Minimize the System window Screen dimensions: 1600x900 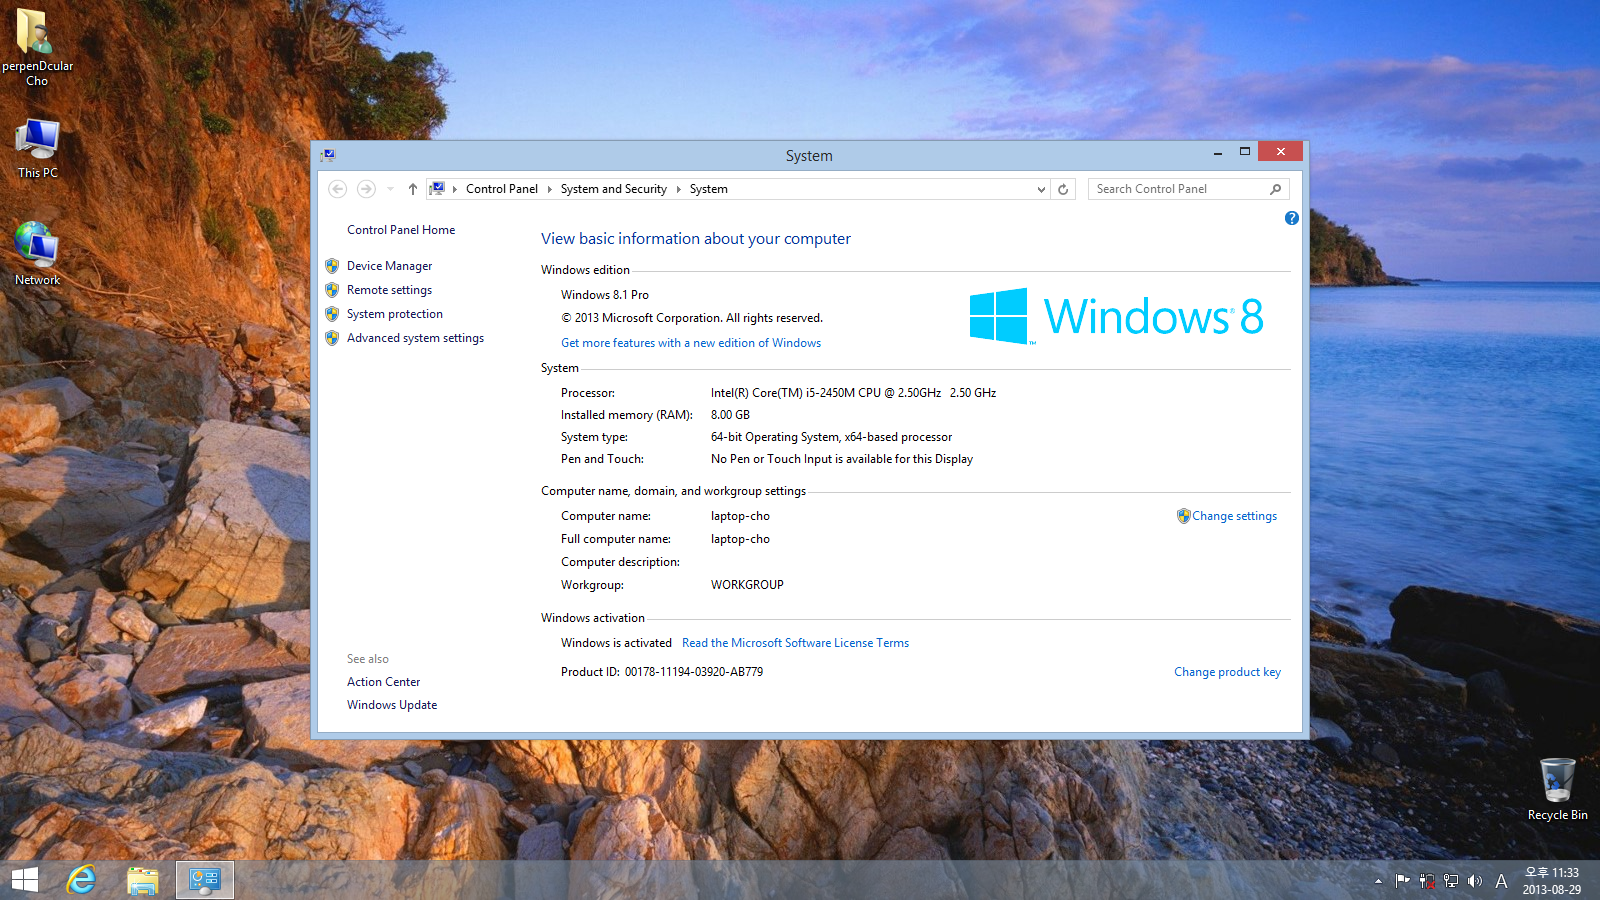point(1217,152)
